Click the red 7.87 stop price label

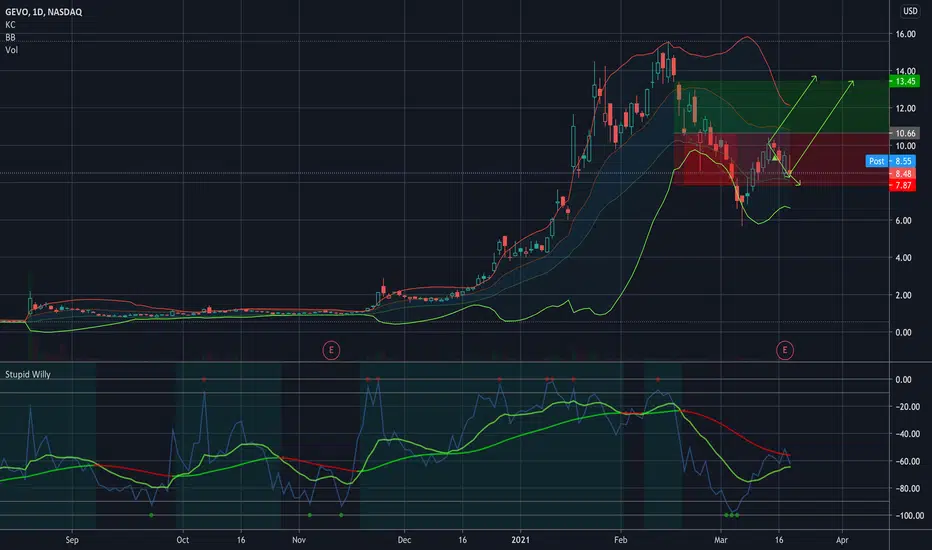pos(902,186)
